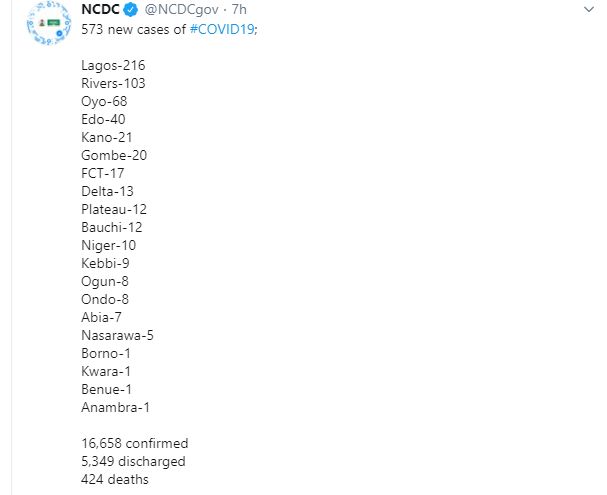Click the blue verified badge
The width and height of the screenshot is (607, 495).
[130, 10]
